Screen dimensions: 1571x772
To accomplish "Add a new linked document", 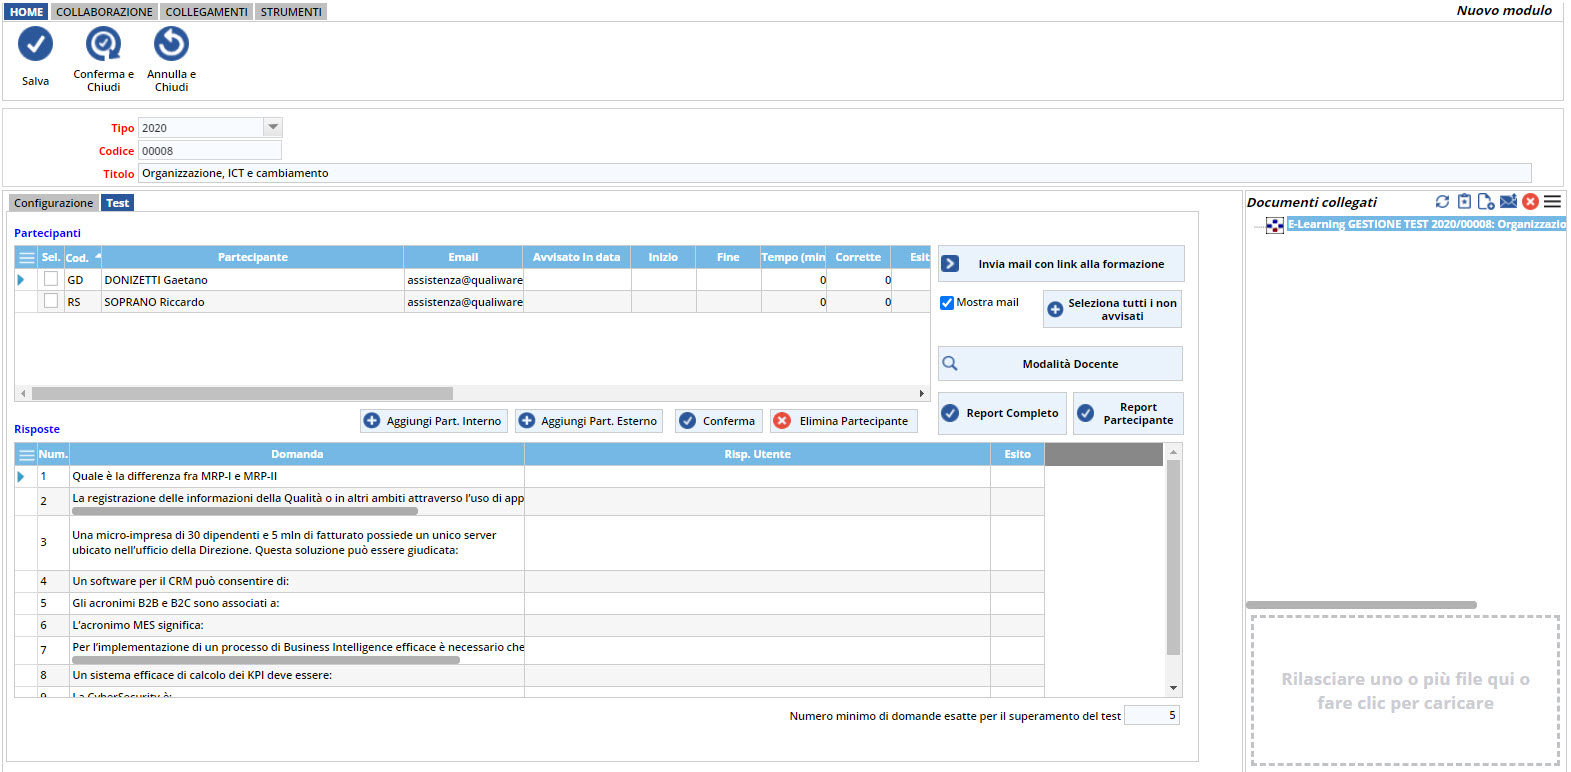I will (1486, 202).
